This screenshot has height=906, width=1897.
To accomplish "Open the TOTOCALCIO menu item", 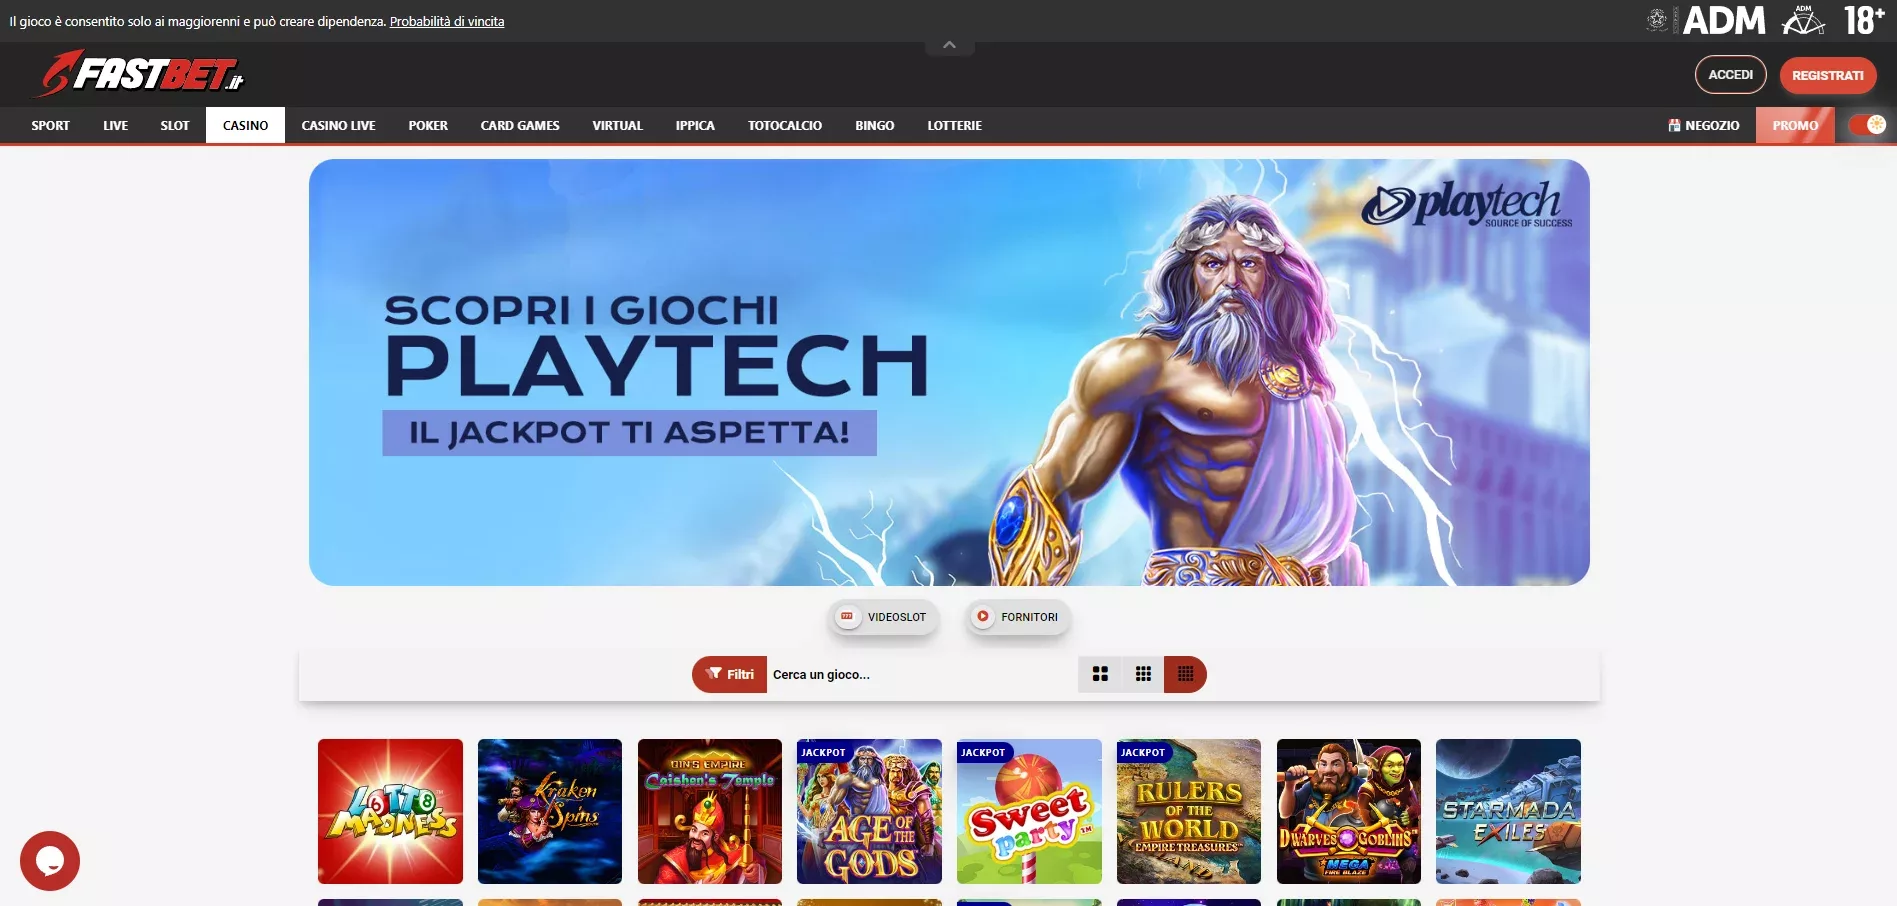I will click(784, 125).
